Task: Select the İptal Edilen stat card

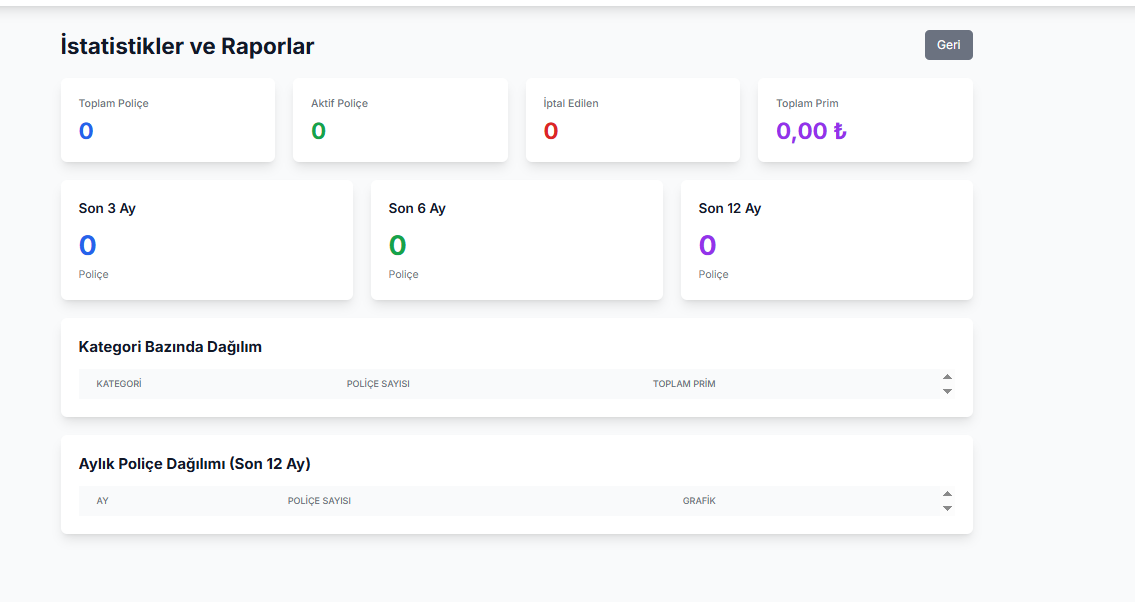Action: click(633, 120)
